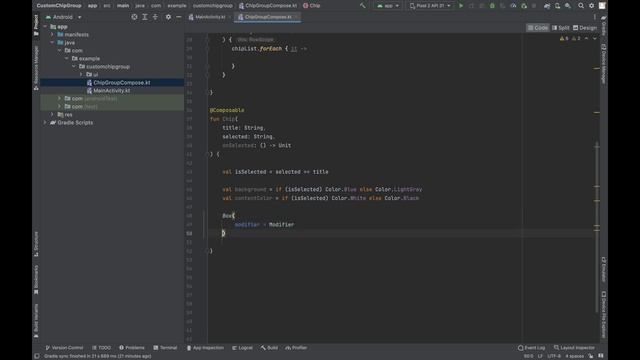Toggle the Bookmarks side panel
Viewport: 640px width, 360px height.
pyautogui.click(x=36, y=280)
